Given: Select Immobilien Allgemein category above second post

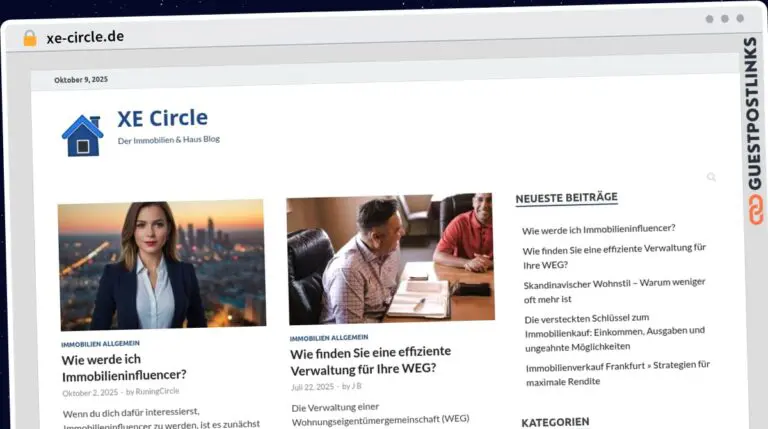Looking at the screenshot, I should [329, 337].
